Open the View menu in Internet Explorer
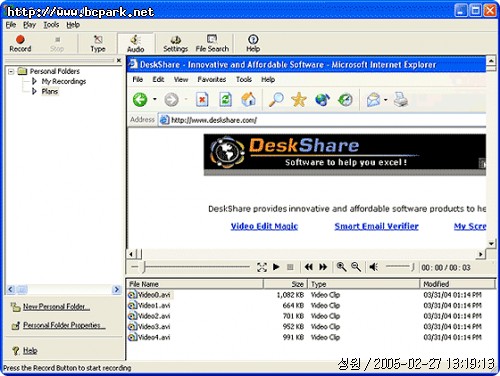This screenshot has width=500, height=376. [181, 79]
